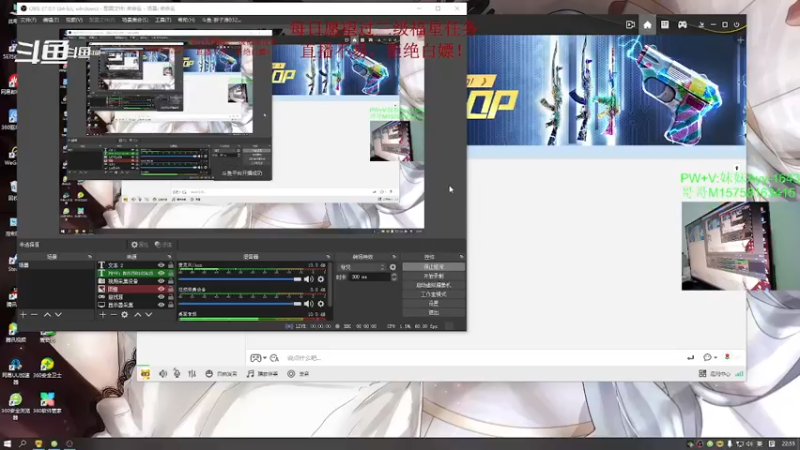This screenshot has height=450, width=800.
Task: Click the microphone icon in streaming app toolbar
Action: [177, 374]
